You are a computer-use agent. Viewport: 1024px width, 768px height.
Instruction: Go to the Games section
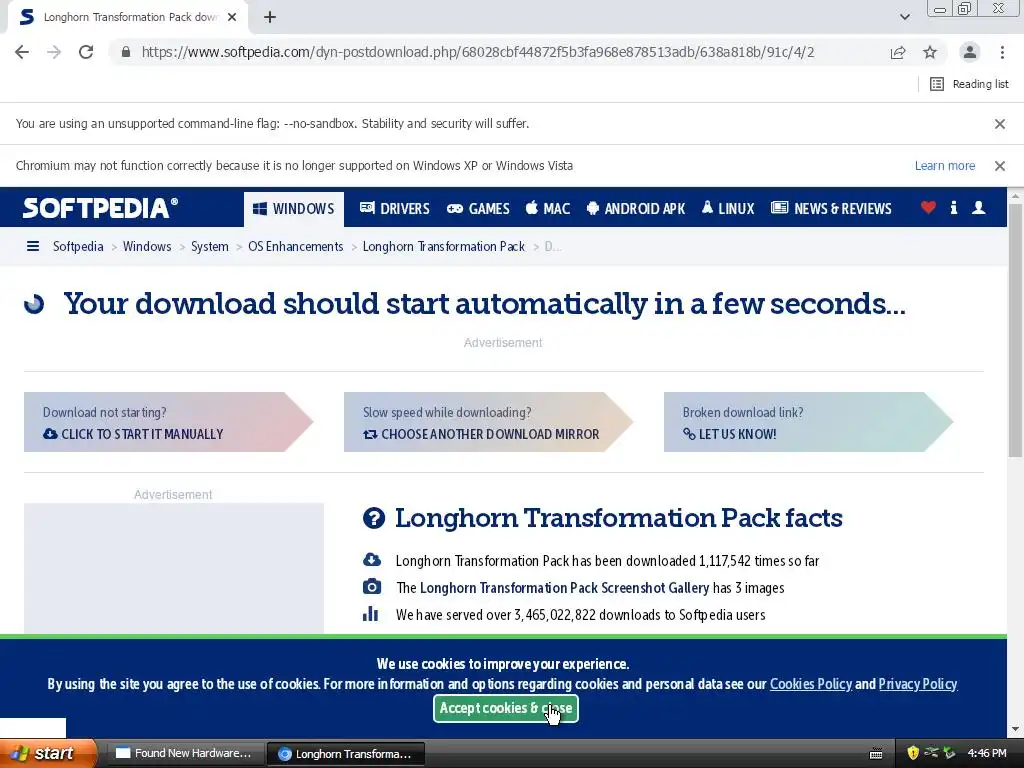tap(478, 208)
